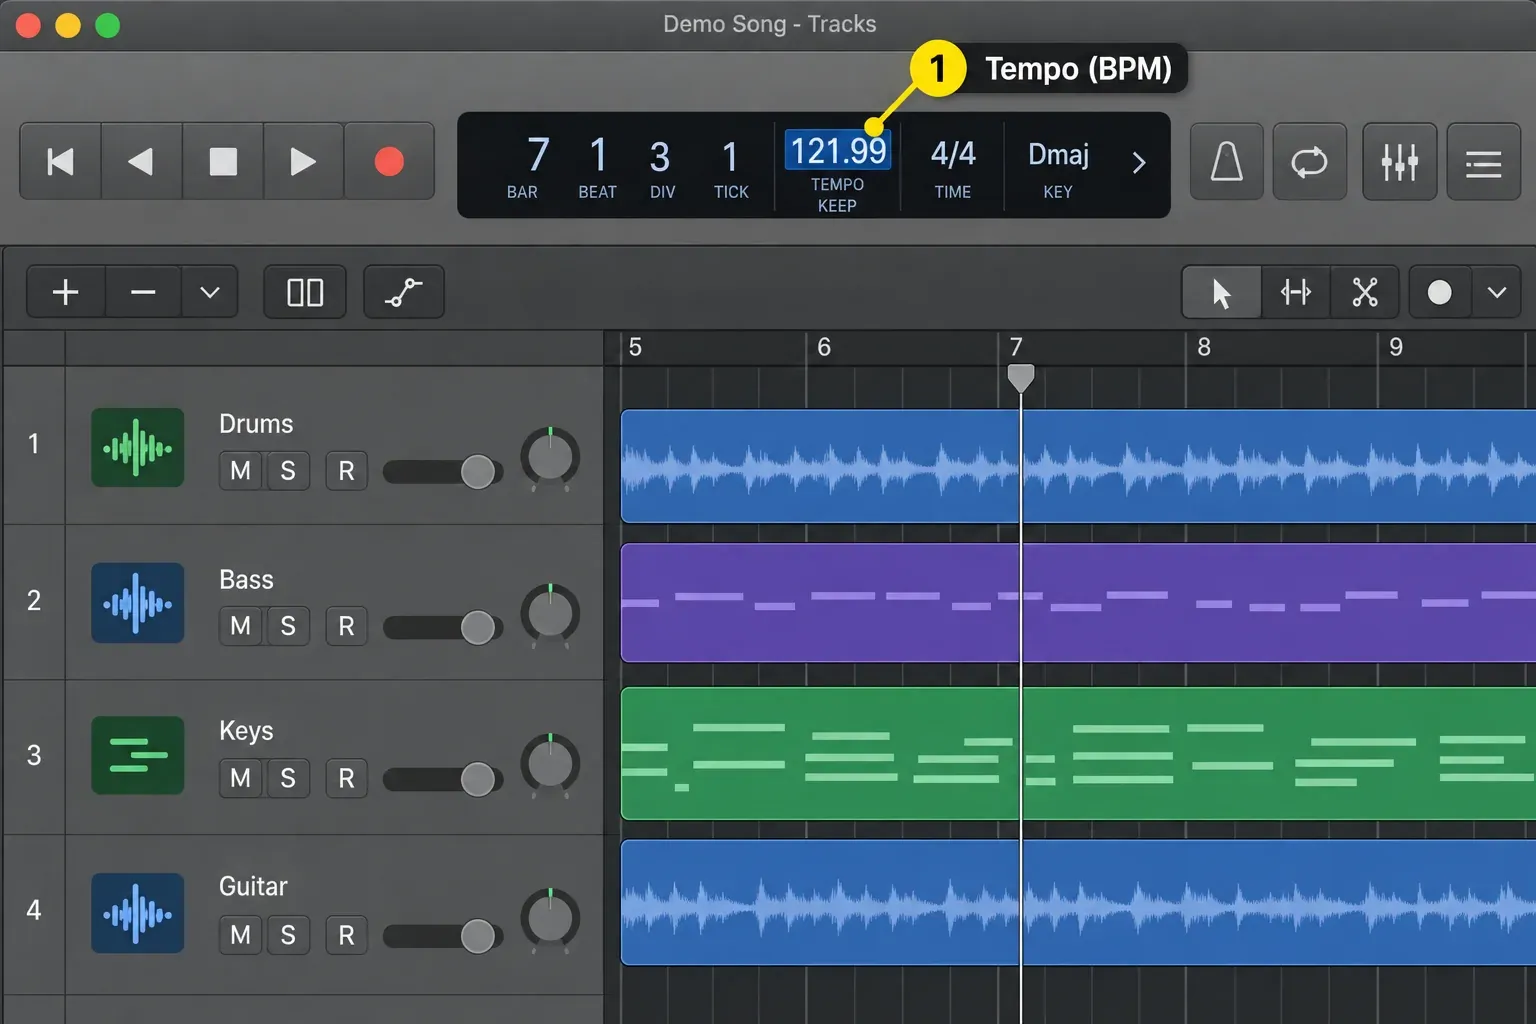1536x1024 pixels.
Task: Start playback with the play button
Action: pyautogui.click(x=303, y=161)
